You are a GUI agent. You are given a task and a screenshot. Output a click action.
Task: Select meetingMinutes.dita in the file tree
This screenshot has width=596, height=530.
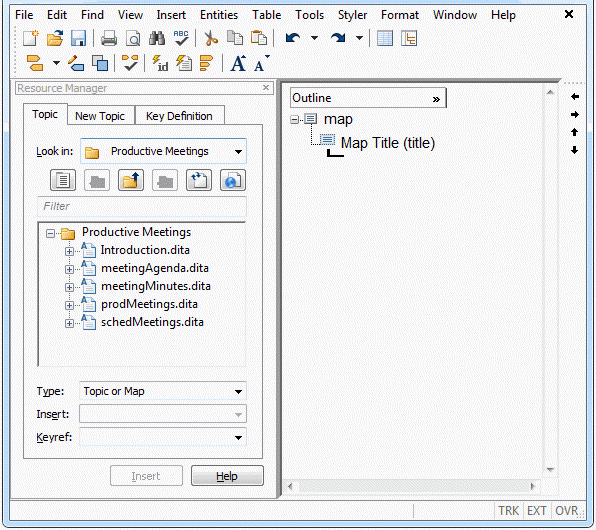coord(155,286)
